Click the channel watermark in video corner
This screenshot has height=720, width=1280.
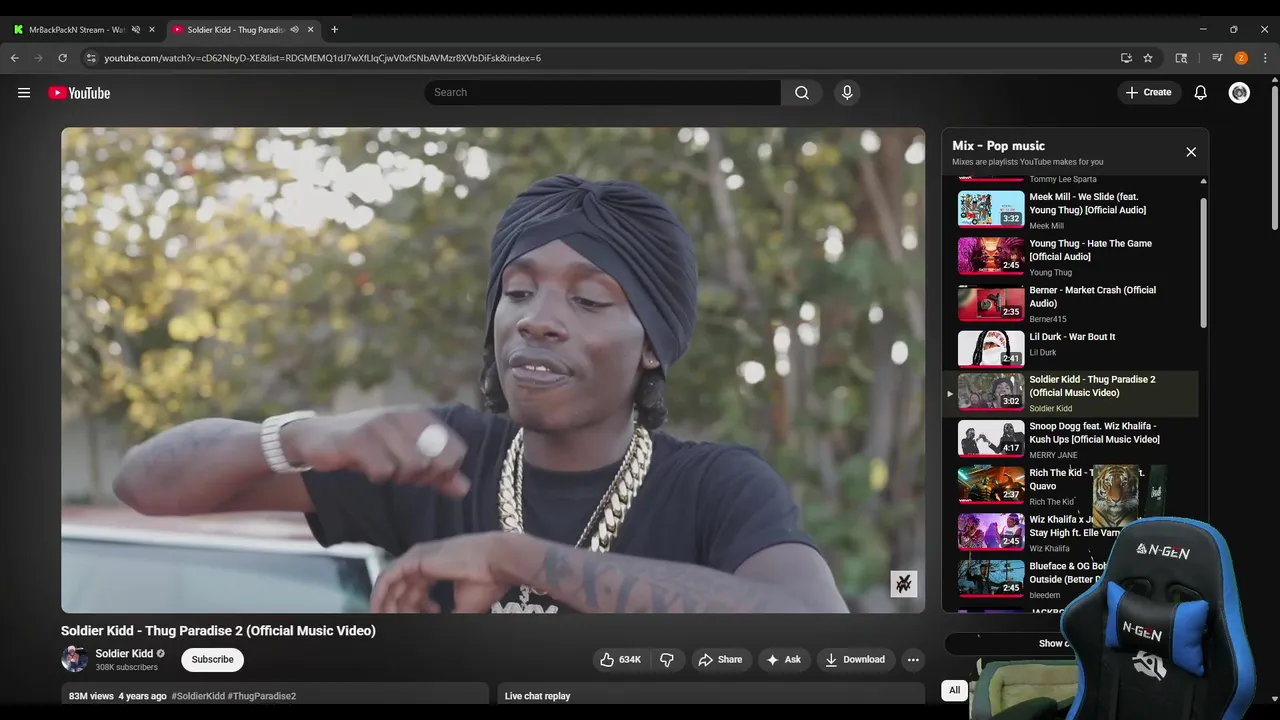[x=904, y=584]
